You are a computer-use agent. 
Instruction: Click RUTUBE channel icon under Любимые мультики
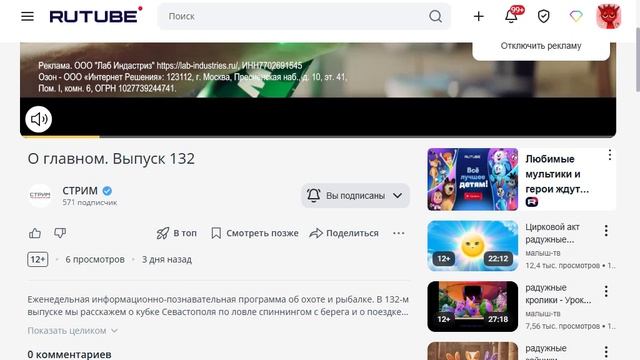pos(531,202)
